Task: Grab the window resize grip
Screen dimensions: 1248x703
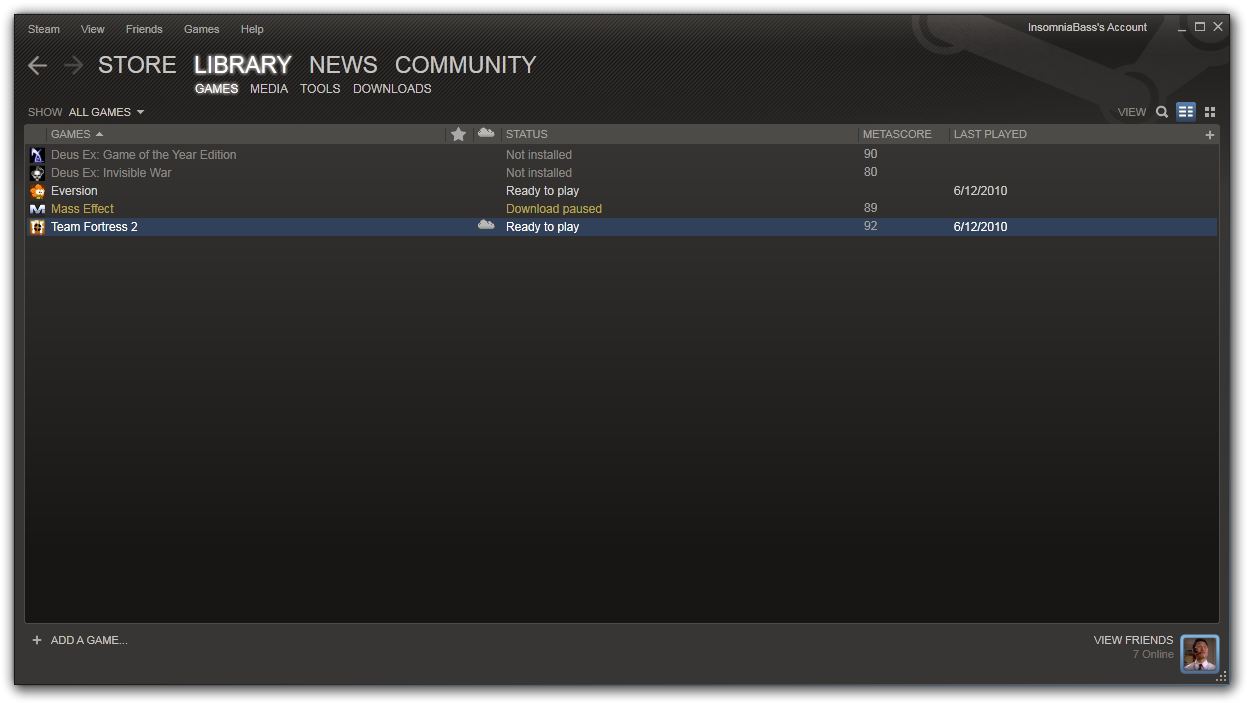Action: 1221,677
